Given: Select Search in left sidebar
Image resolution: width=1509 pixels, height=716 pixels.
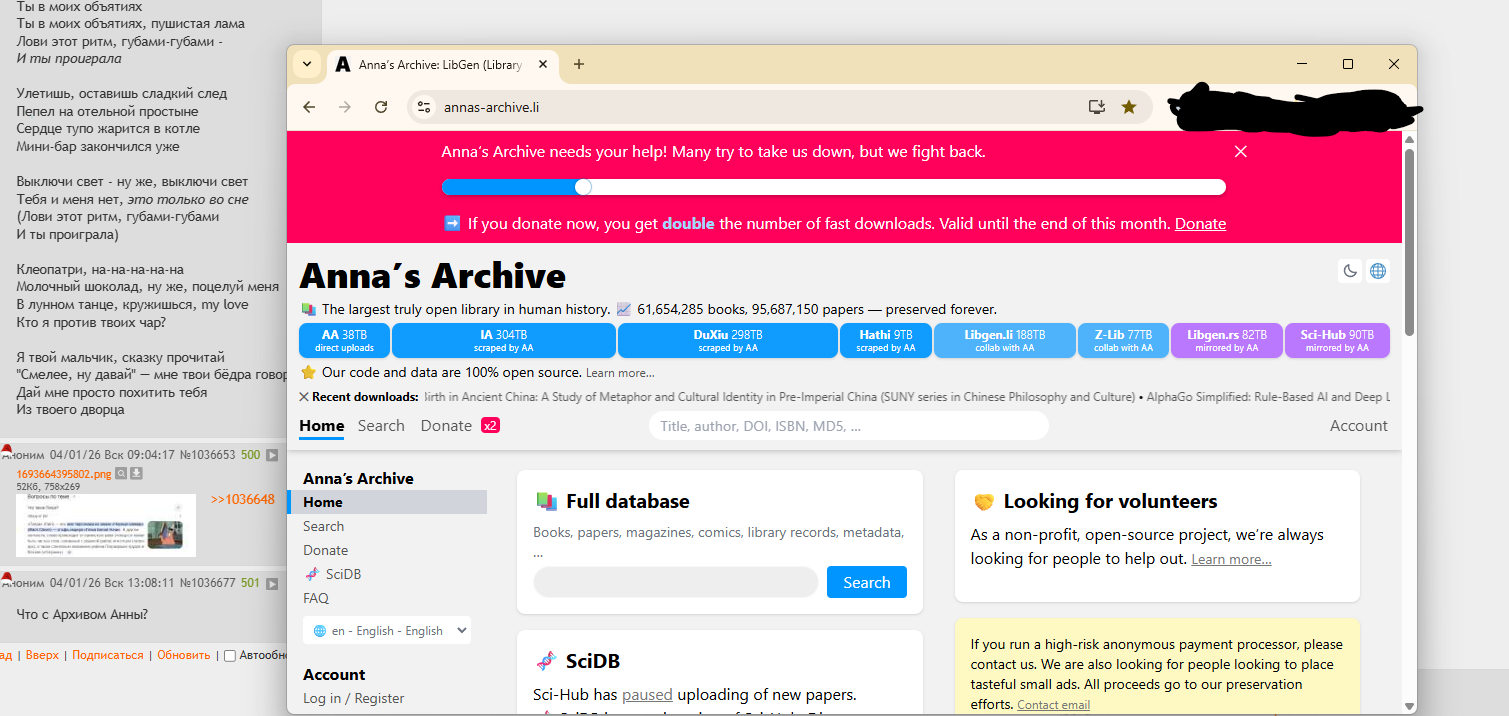Looking at the screenshot, I should coord(323,526).
